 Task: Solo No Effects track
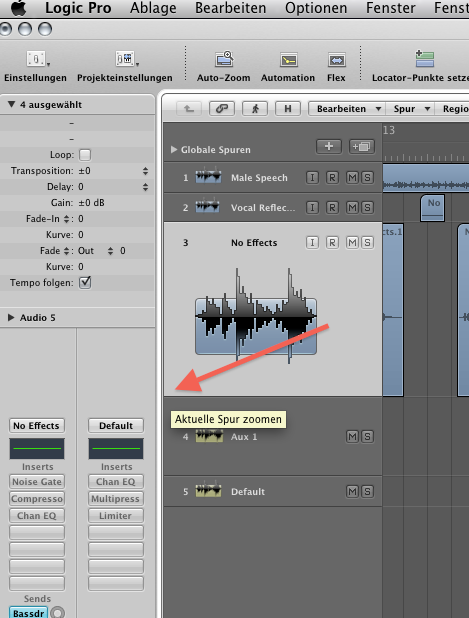[x=367, y=242]
